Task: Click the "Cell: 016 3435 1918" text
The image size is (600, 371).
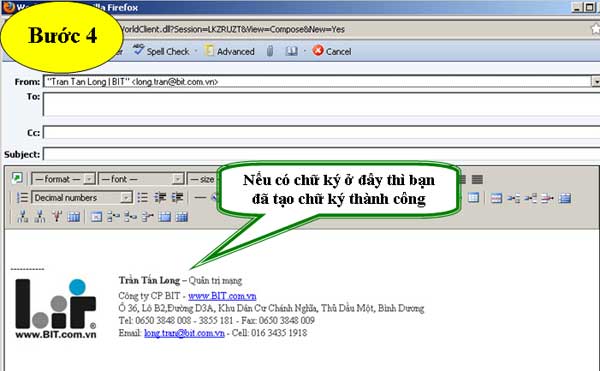Action: tap(269, 333)
